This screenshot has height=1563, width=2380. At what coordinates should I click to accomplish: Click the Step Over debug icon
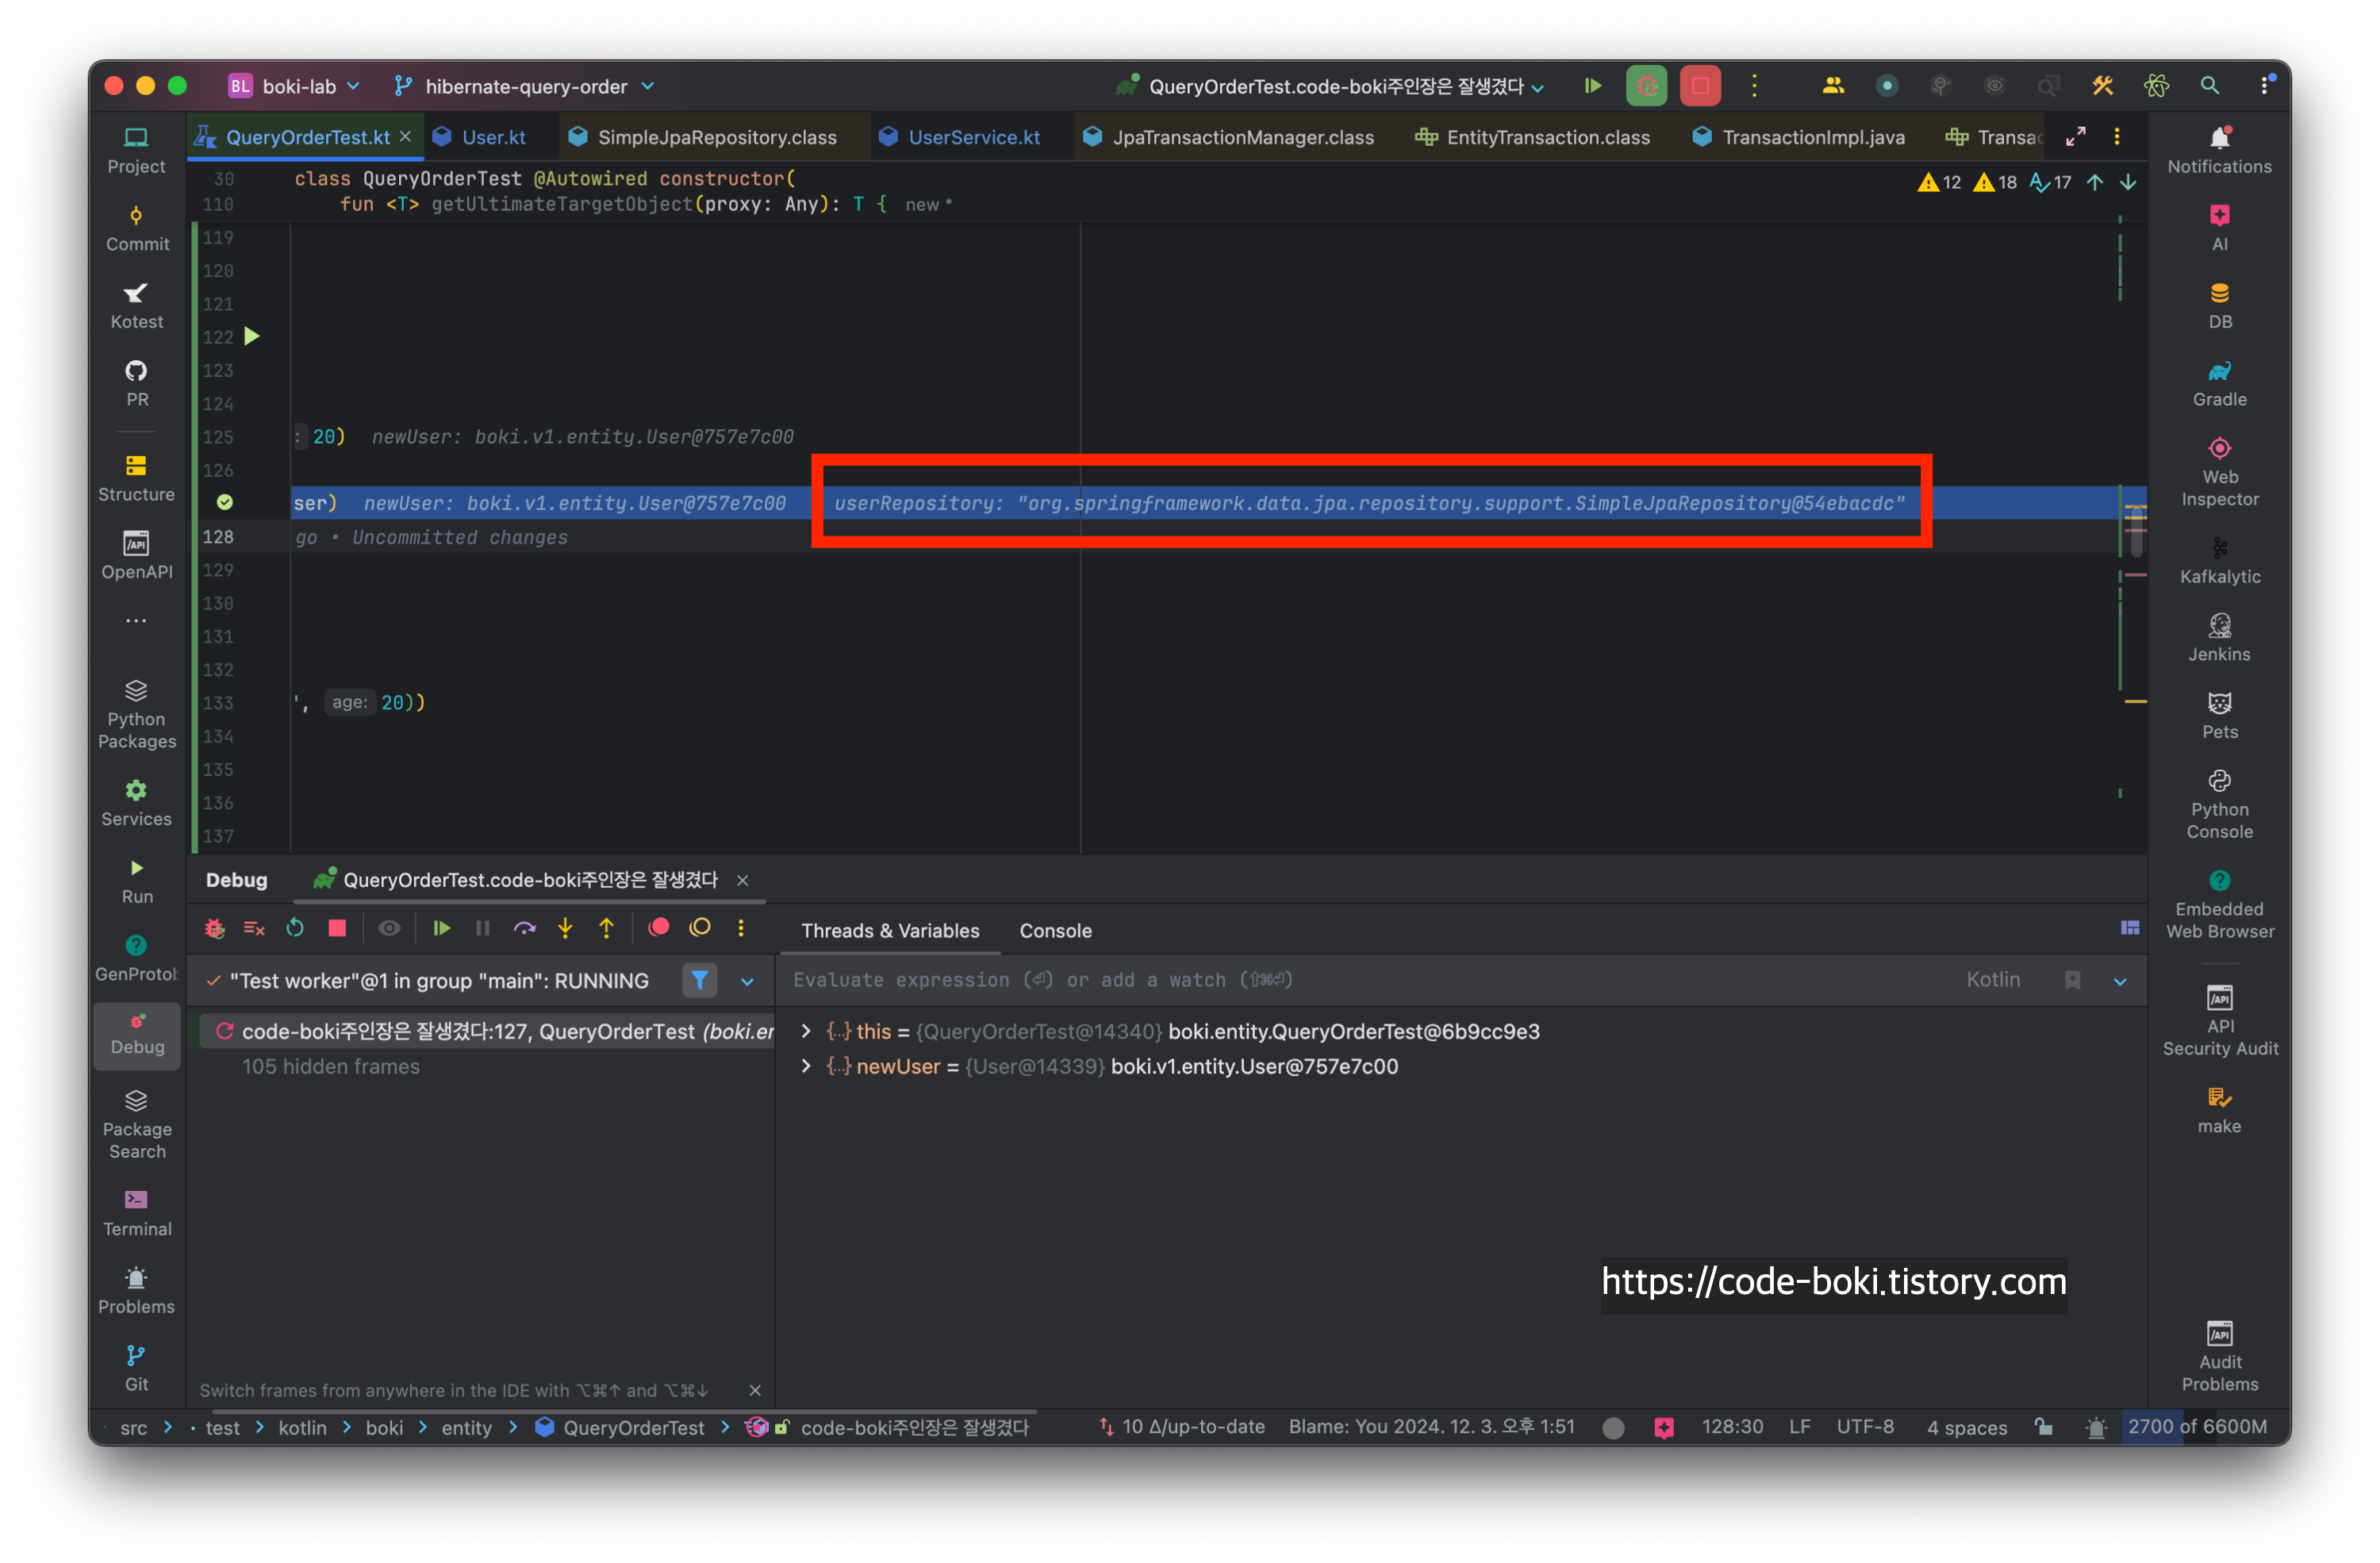click(524, 928)
